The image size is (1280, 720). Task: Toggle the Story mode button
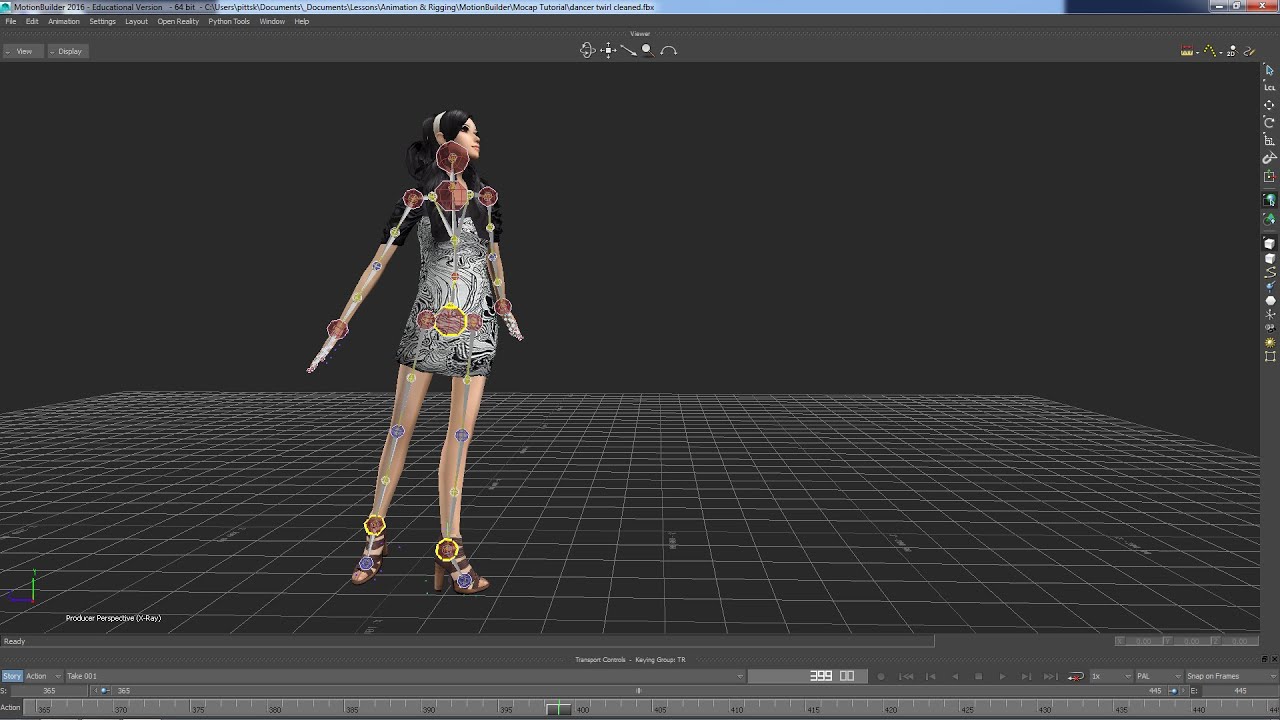(x=12, y=676)
